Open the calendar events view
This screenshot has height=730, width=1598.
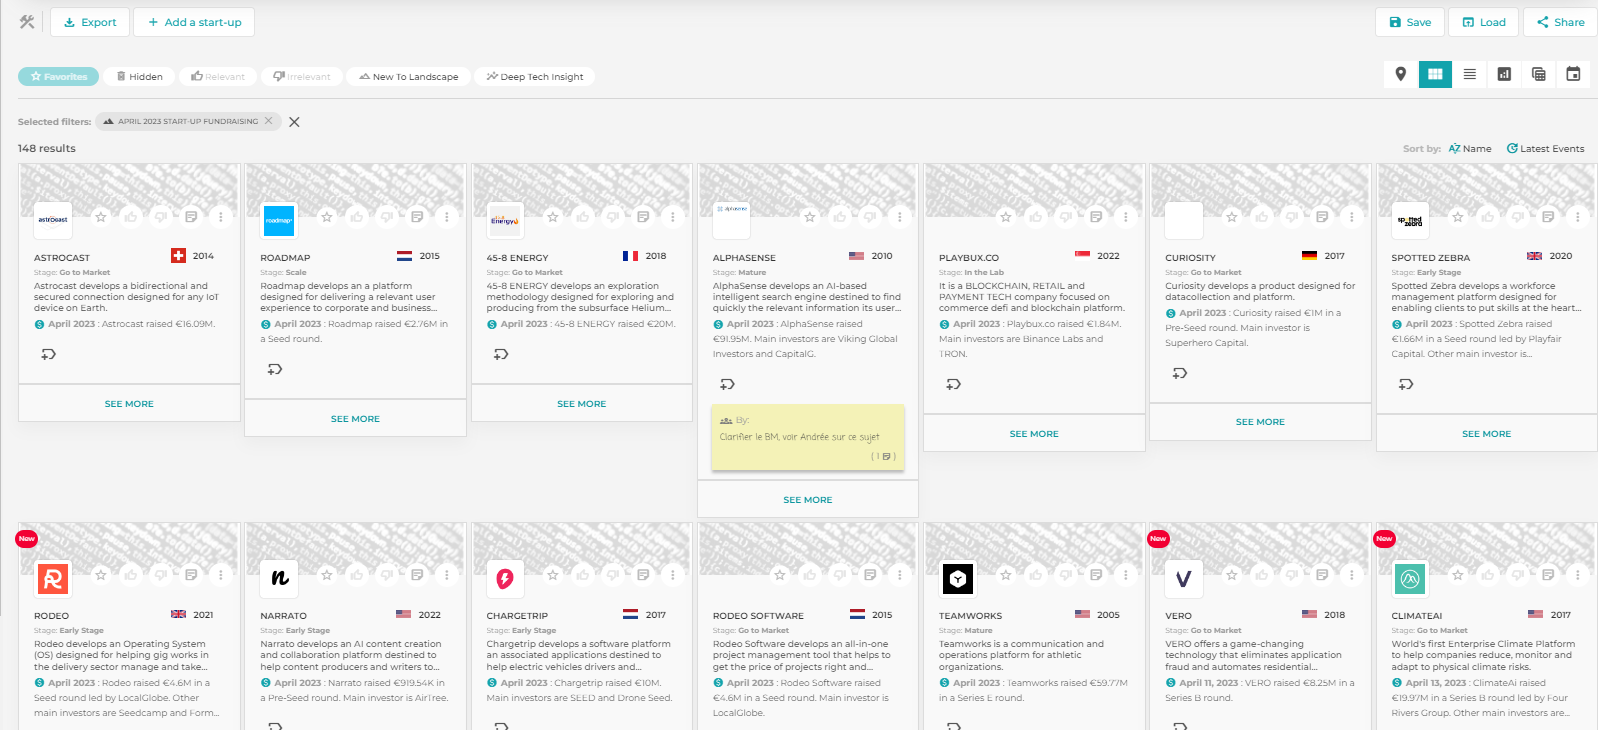(x=1573, y=74)
